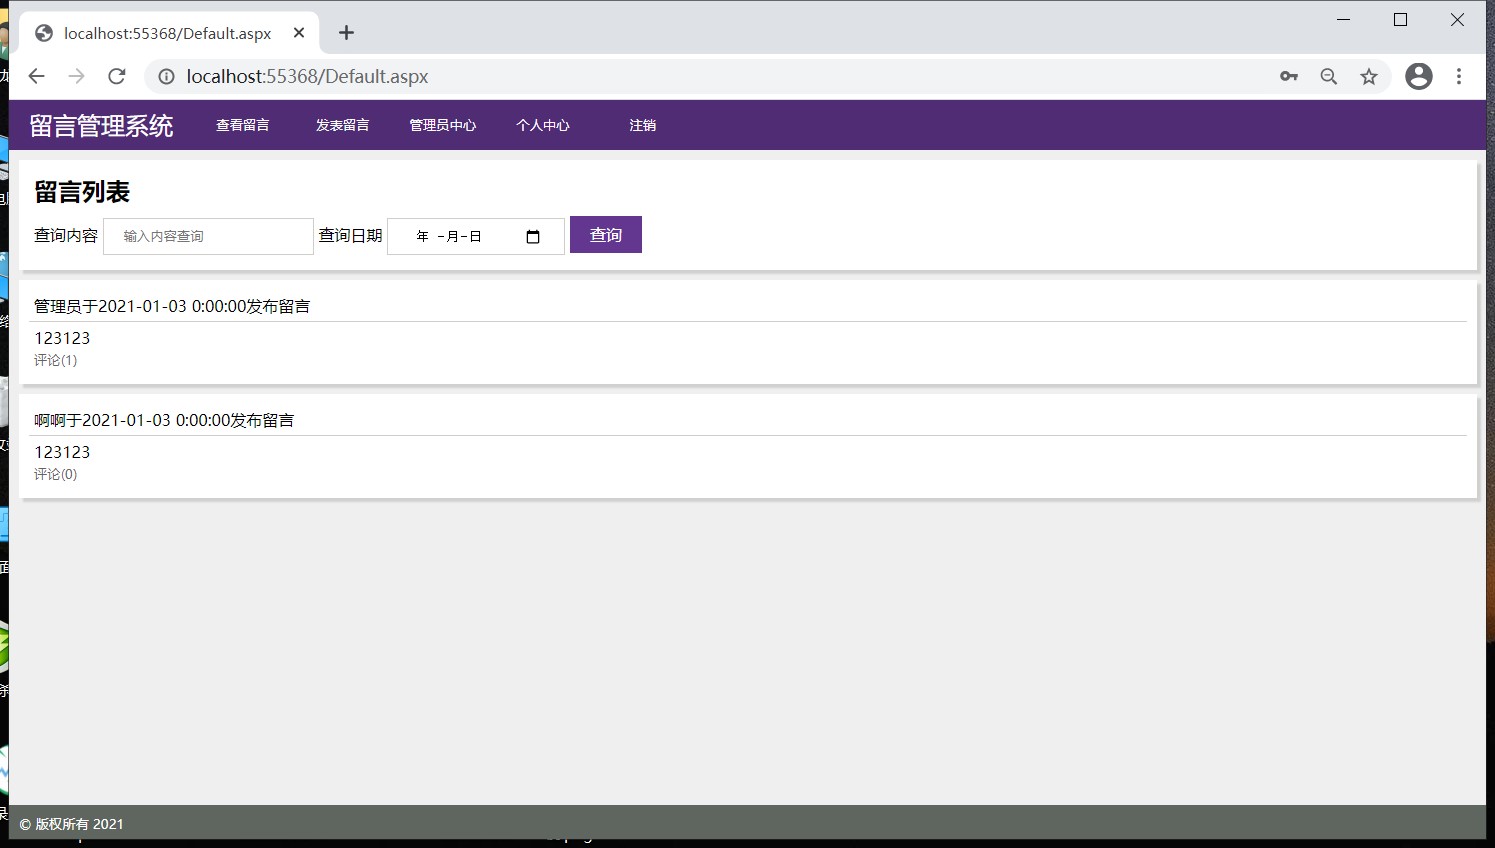Click the 输入内容查询 text field
This screenshot has width=1495, height=848.
[208, 236]
